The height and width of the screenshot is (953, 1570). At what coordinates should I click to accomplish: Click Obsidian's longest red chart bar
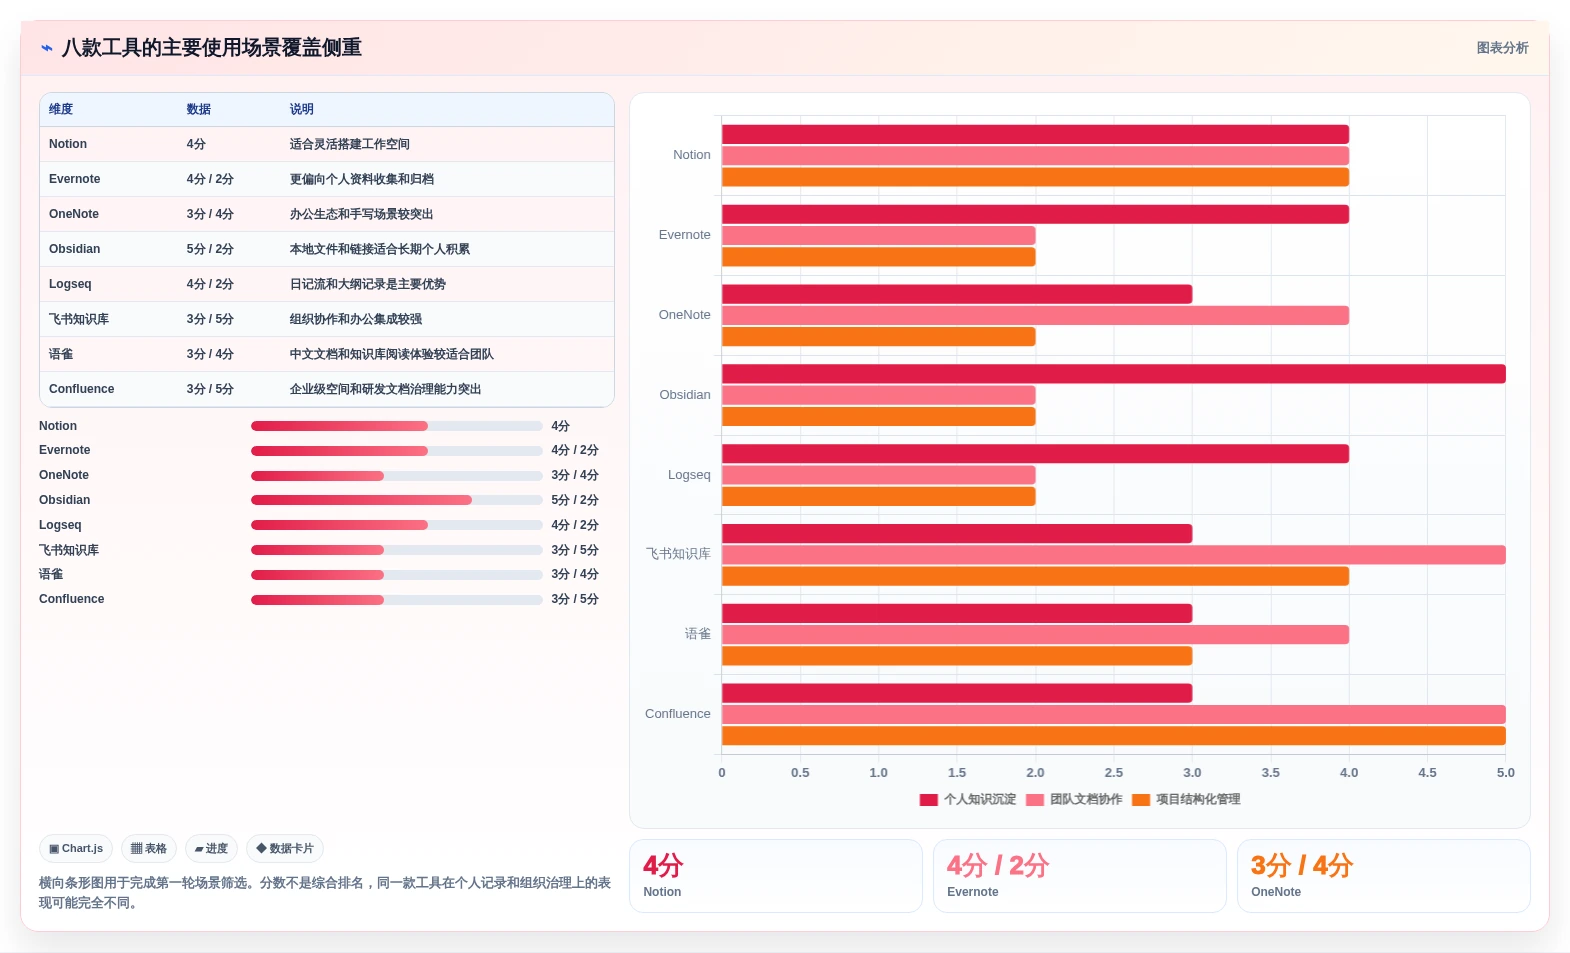pyautogui.click(x=1114, y=374)
